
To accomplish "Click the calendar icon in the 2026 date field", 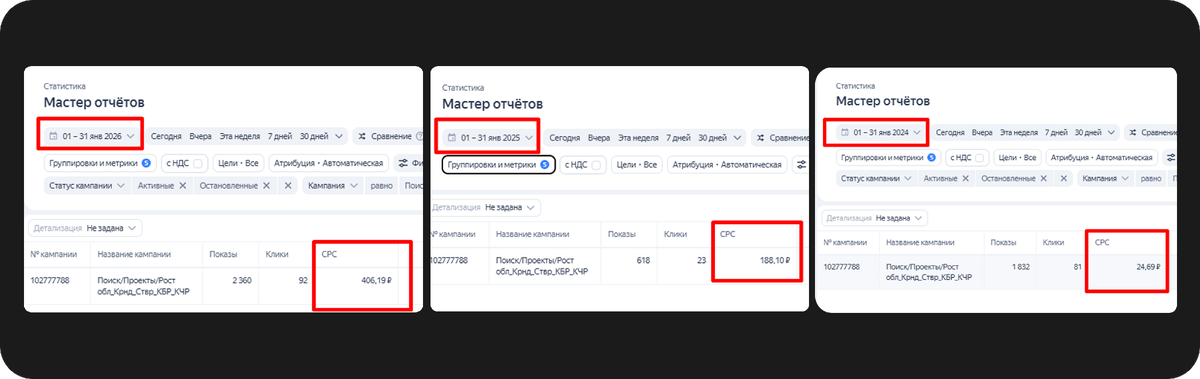I will click(x=54, y=136).
